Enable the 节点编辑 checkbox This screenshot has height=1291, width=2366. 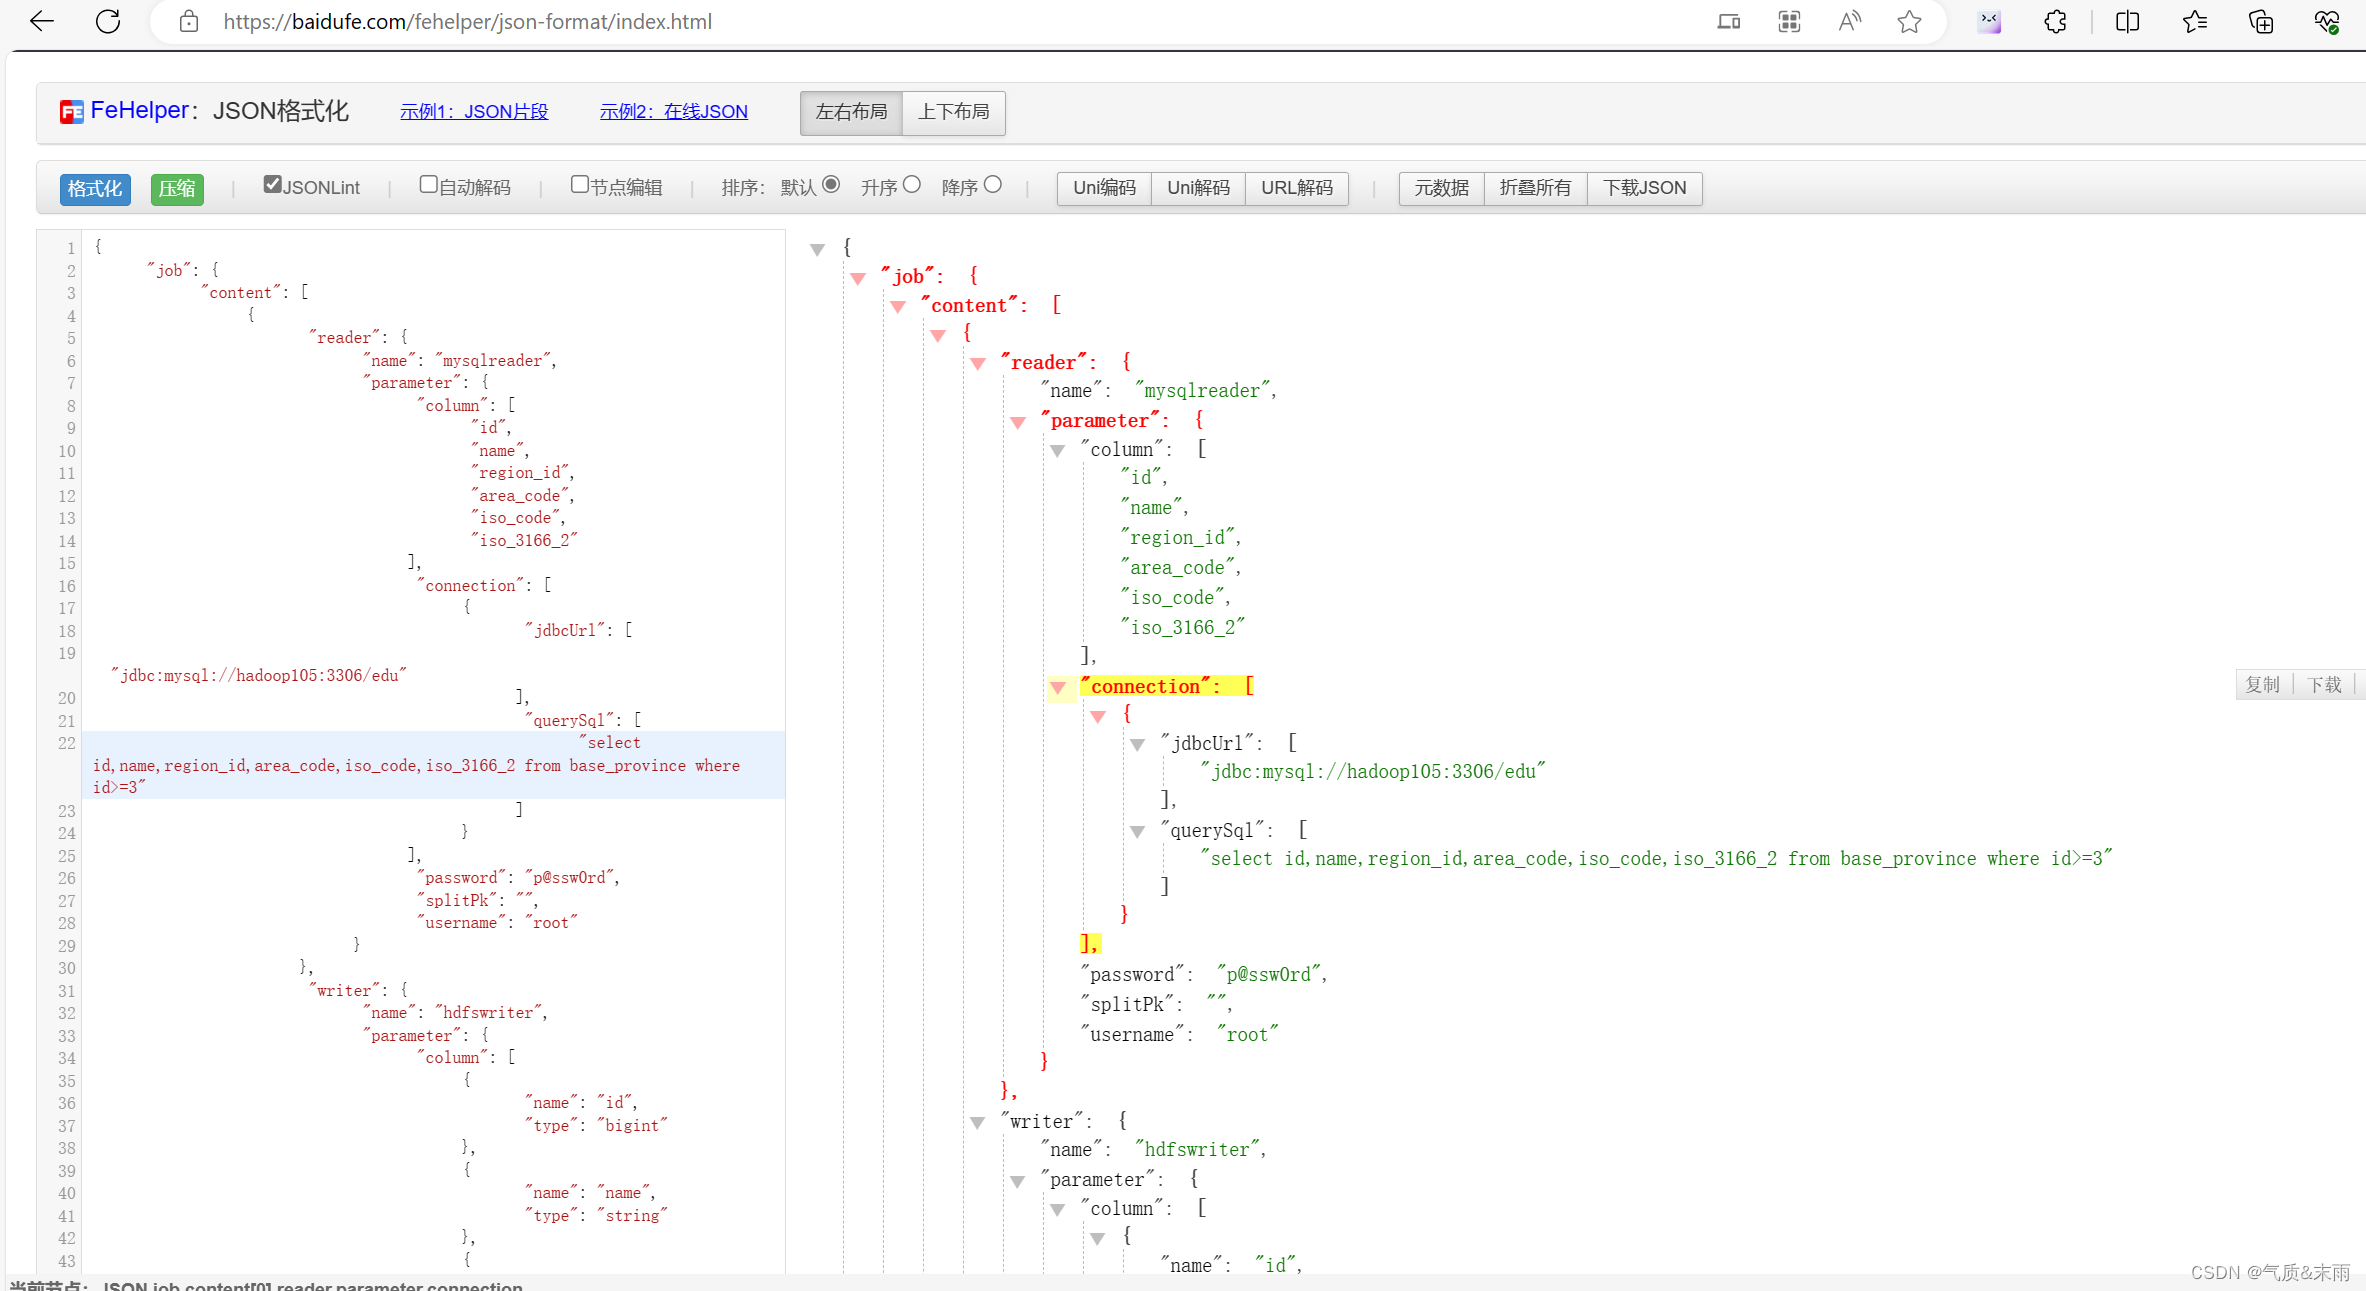point(579,184)
